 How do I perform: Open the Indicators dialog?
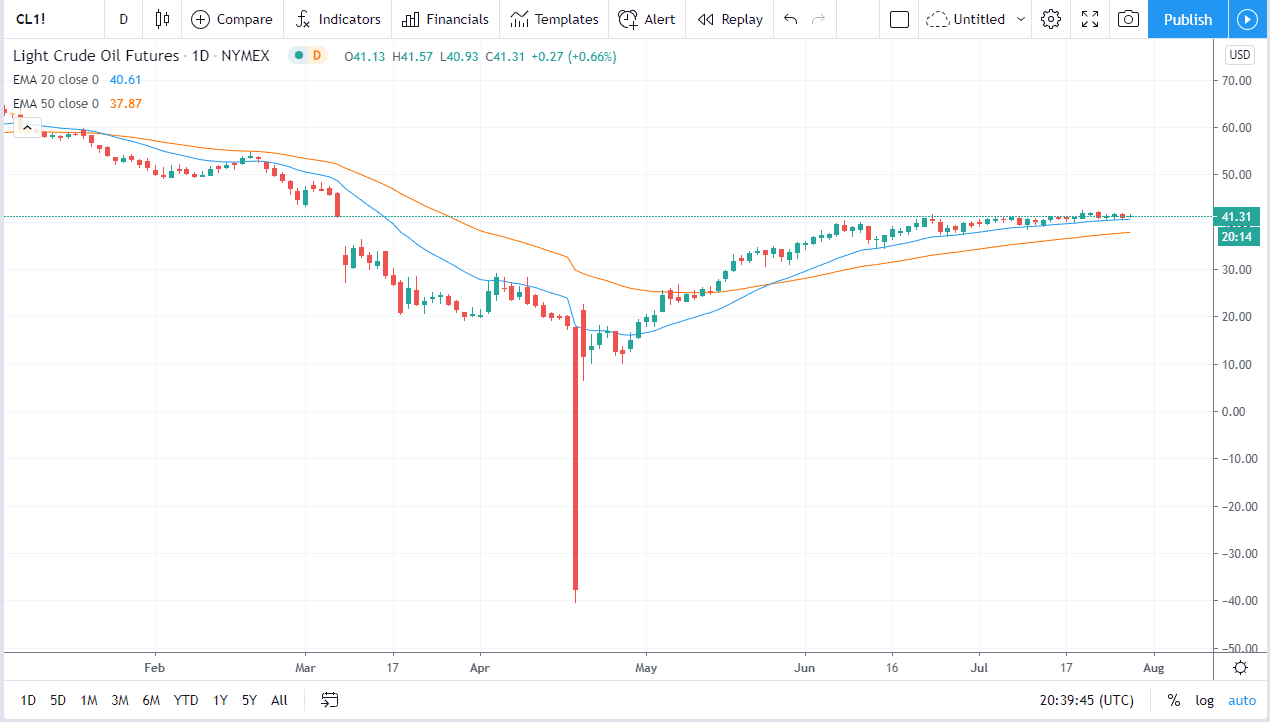(338, 19)
